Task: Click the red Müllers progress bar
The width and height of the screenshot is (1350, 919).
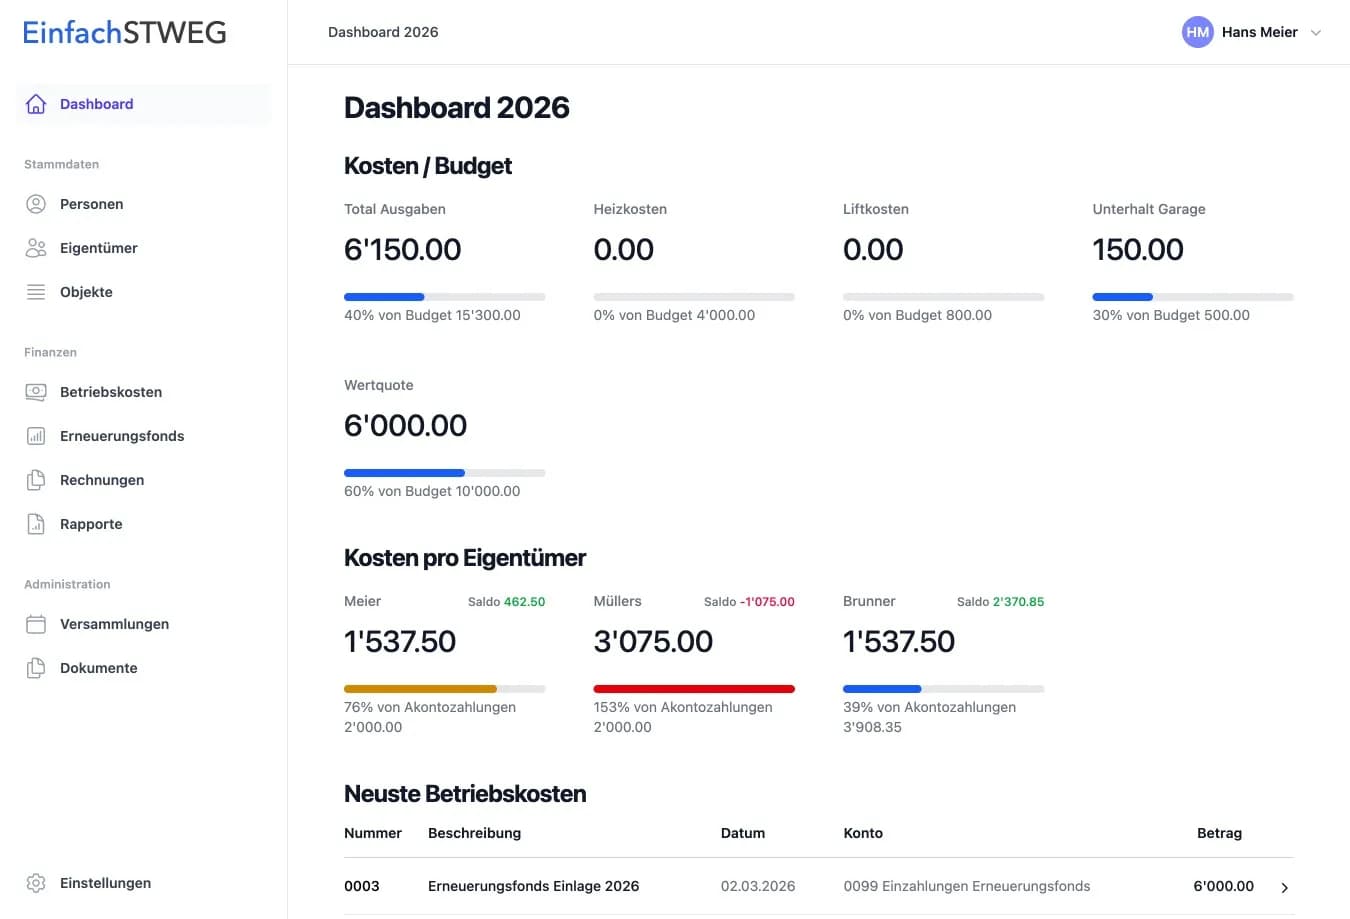Action: [x=694, y=689]
